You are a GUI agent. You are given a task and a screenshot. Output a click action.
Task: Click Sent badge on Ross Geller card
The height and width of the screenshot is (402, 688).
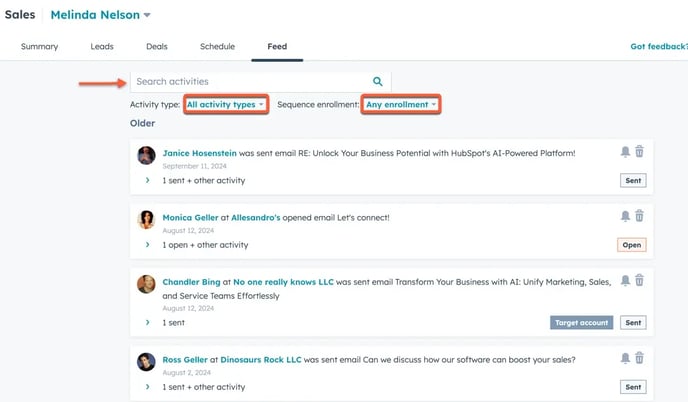pos(633,387)
